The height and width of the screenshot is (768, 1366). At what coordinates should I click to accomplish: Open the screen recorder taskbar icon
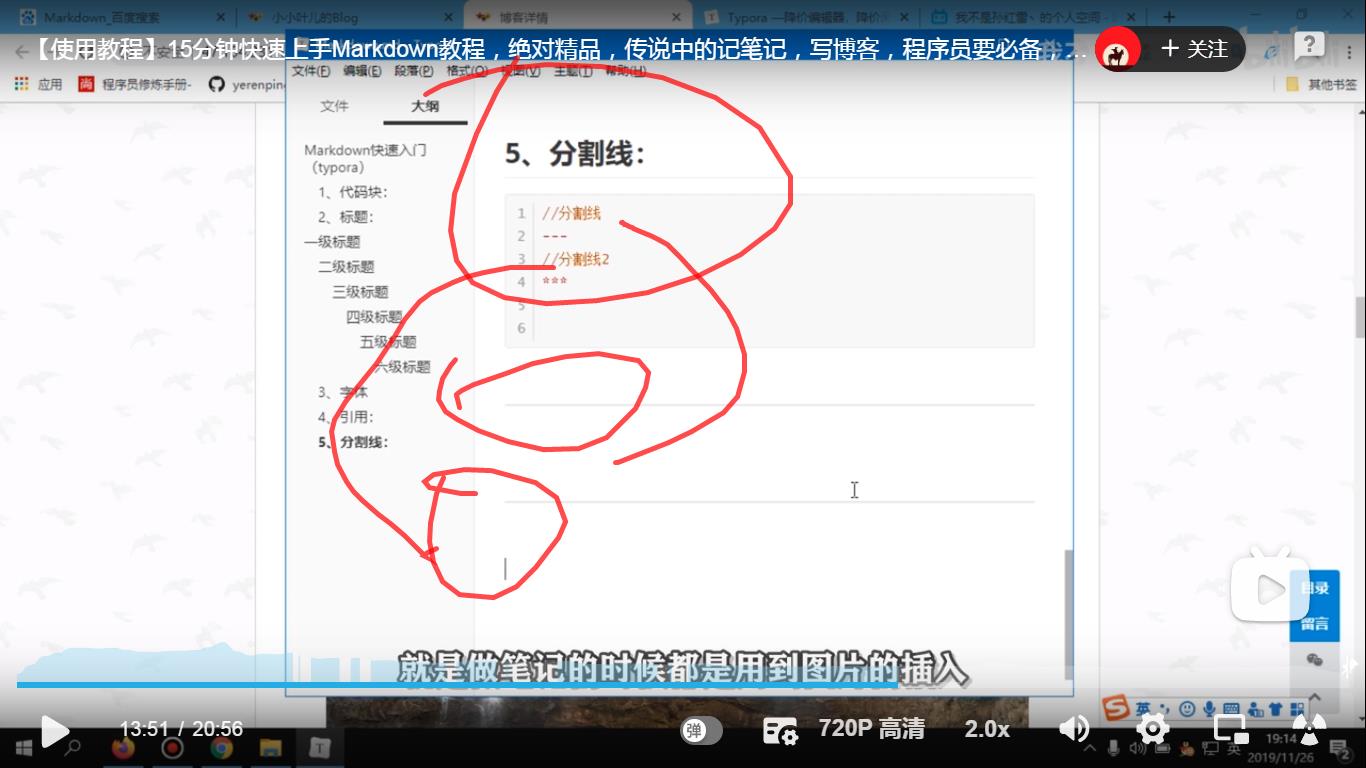pos(172,747)
